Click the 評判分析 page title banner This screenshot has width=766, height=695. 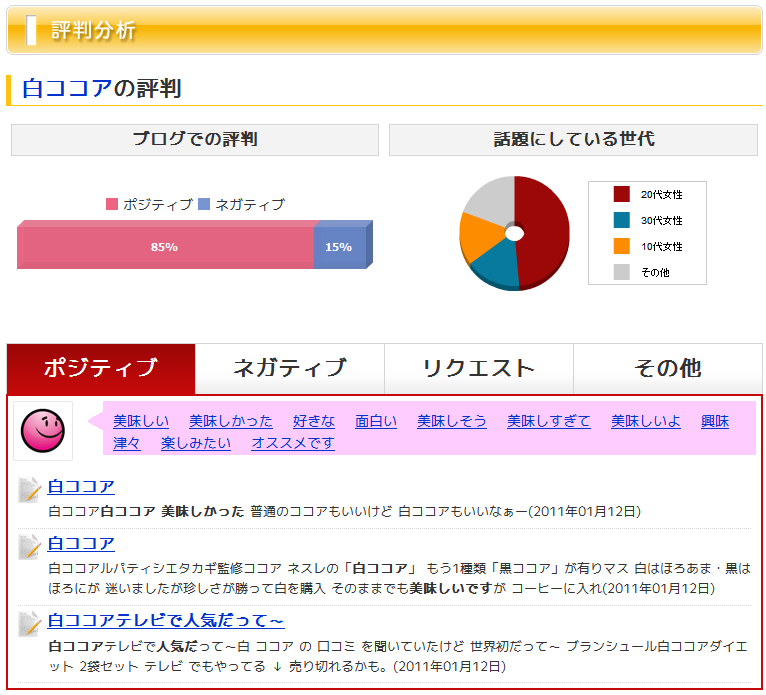(x=384, y=30)
